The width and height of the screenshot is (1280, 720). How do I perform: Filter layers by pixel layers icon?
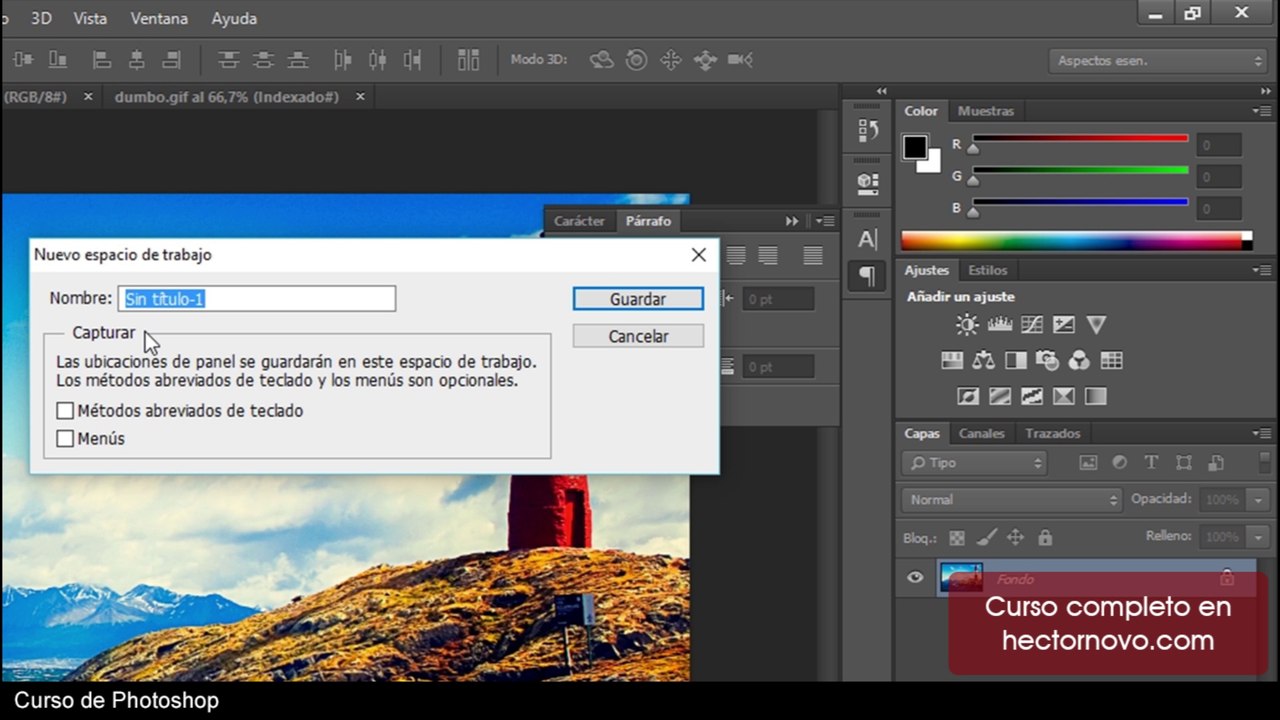(x=1088, y=463)
